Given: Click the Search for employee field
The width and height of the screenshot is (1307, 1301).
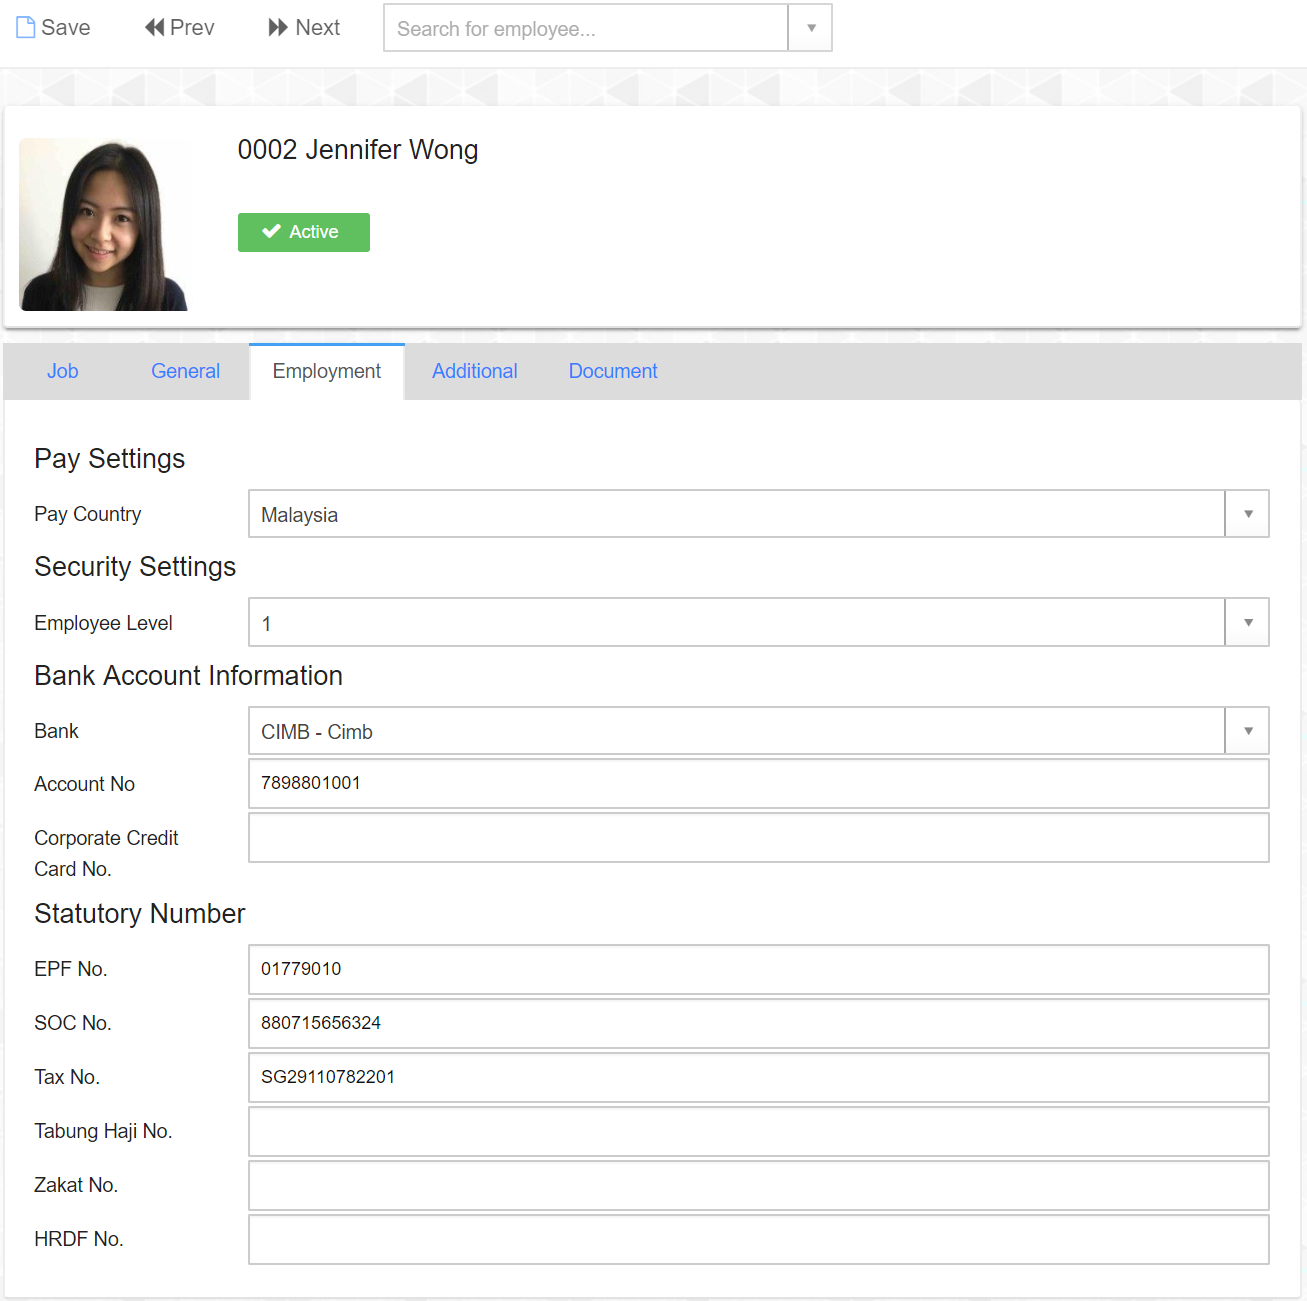Looking at the screenshot, I should click(586, 28).
